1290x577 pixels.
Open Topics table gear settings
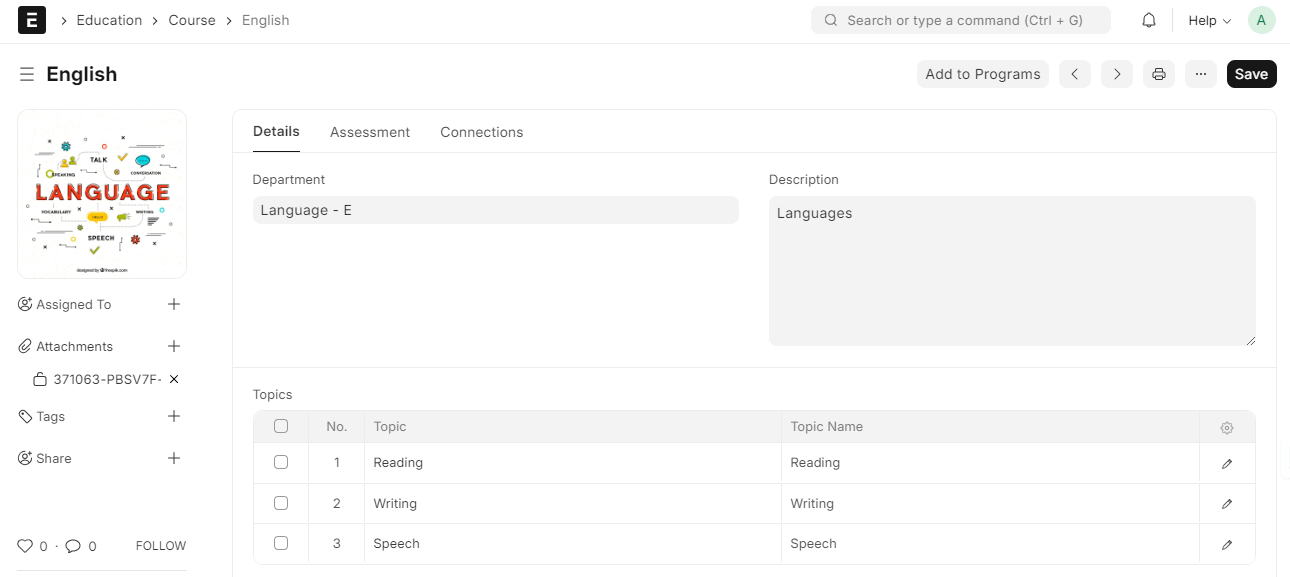1227,427
